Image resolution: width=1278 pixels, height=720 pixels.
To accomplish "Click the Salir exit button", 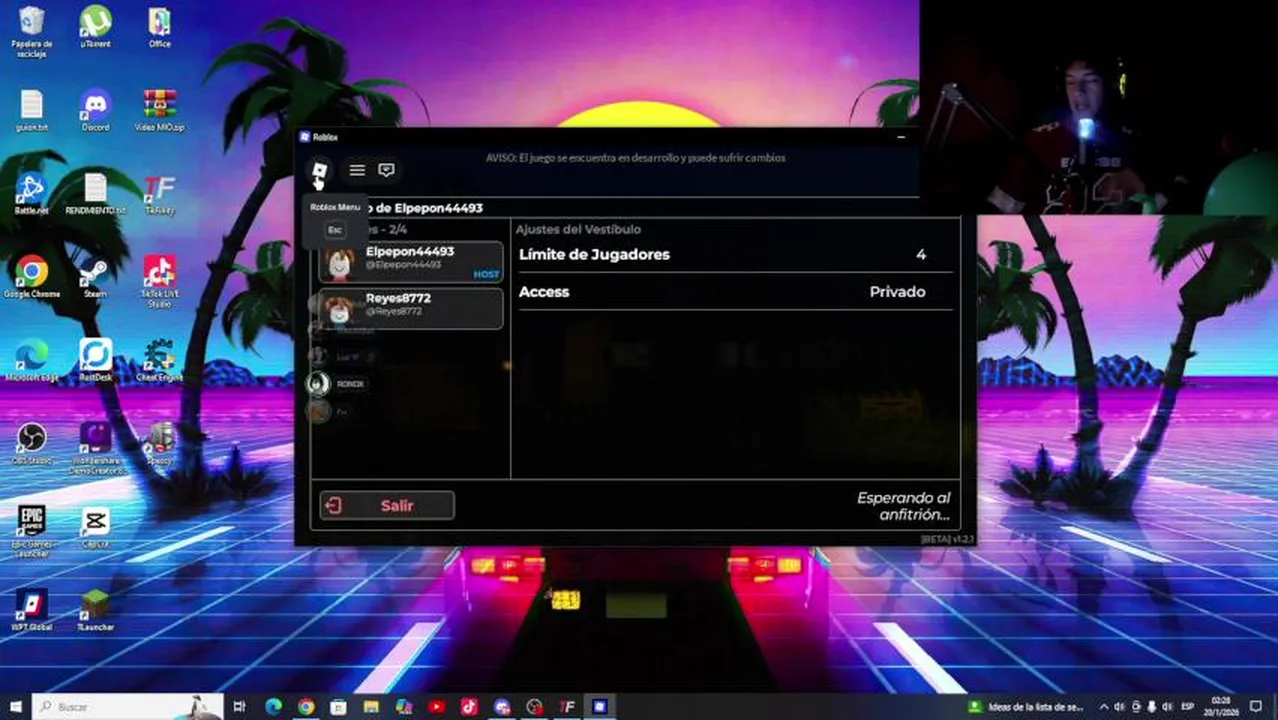I will pyautogui.click(x=387, y=506).
